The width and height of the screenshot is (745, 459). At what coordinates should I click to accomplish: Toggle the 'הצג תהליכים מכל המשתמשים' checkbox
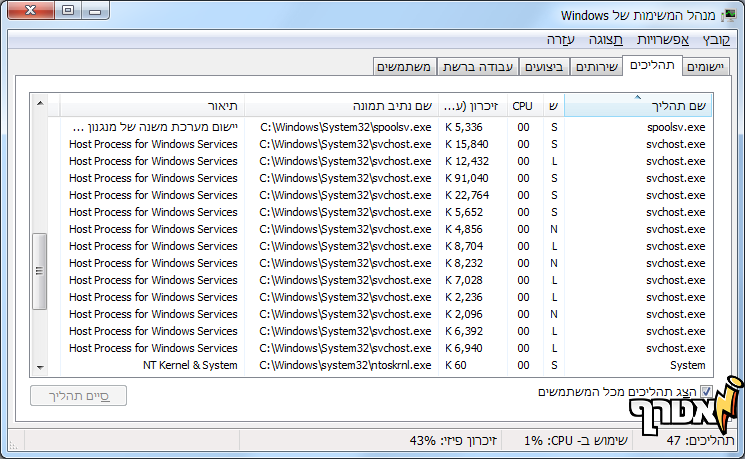pos(706,391)
